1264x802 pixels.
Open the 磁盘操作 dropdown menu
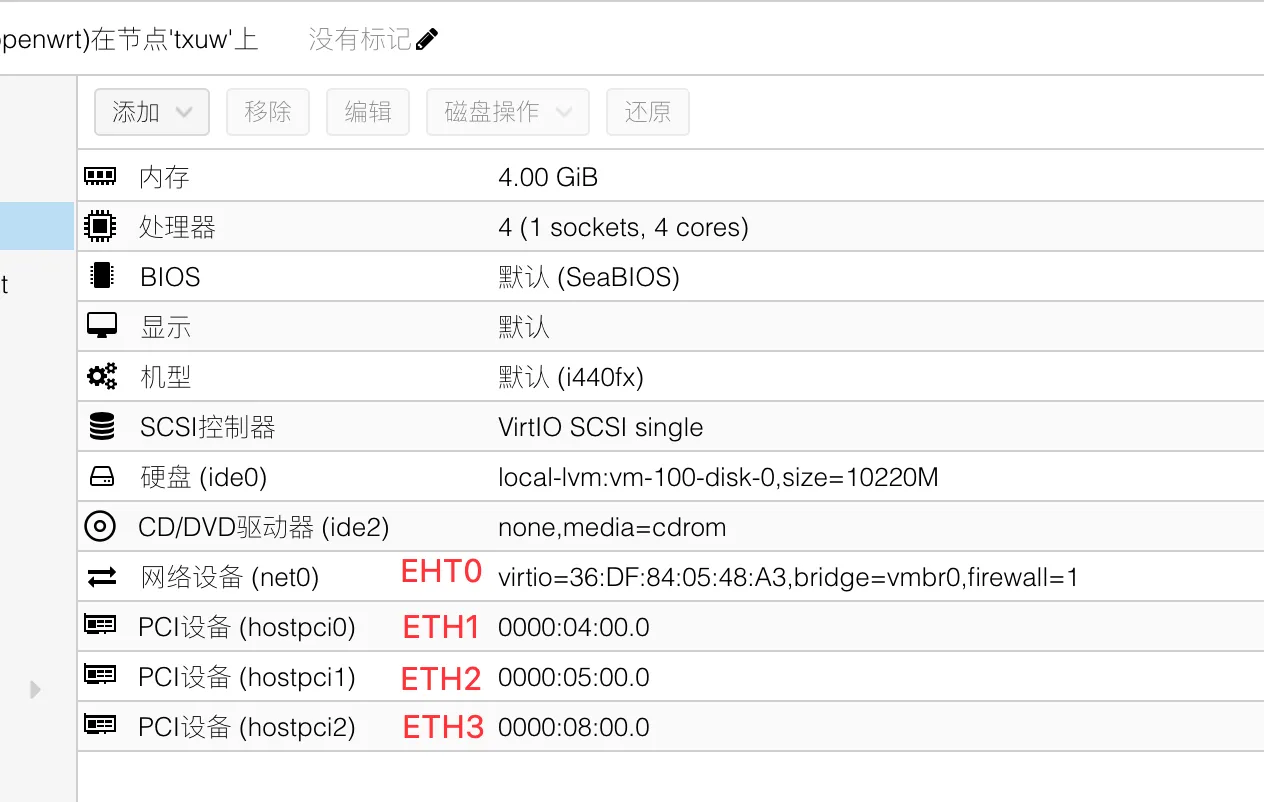point(508,112)
